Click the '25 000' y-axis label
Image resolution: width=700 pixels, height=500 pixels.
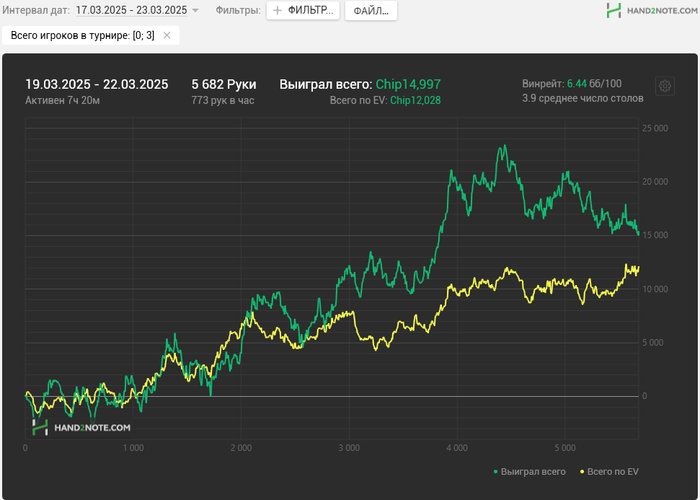tap(655, 129)
